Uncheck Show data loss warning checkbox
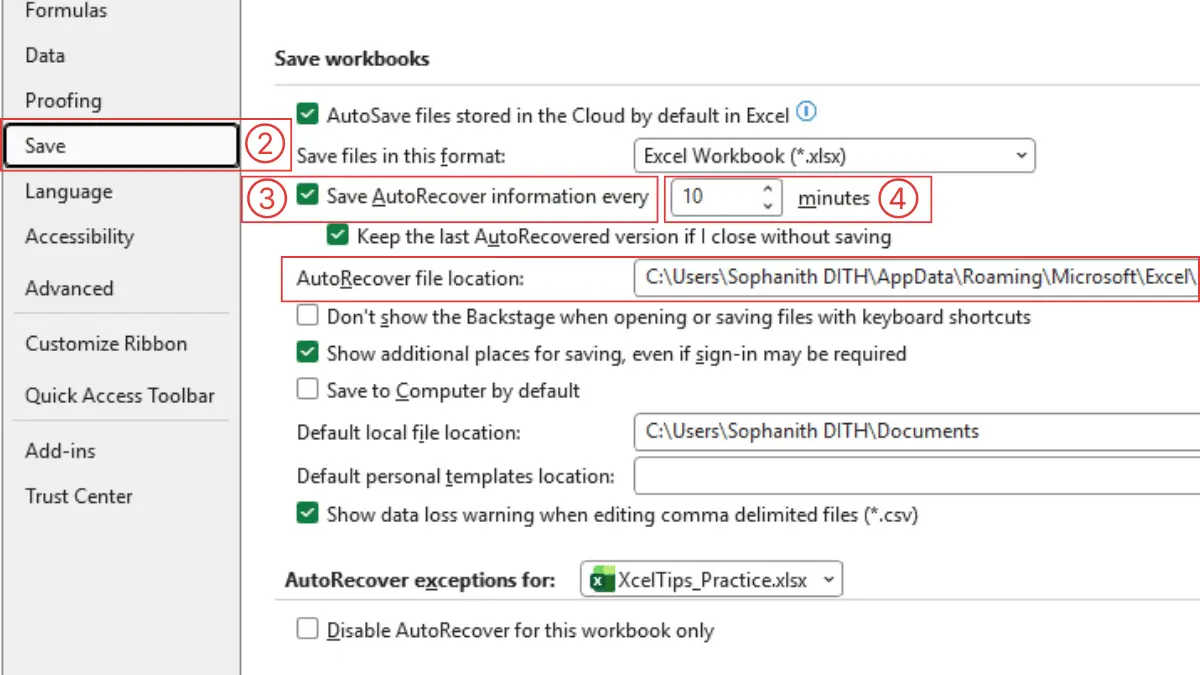This screenshot has width=1200, height=675. [x=308, y=514]
